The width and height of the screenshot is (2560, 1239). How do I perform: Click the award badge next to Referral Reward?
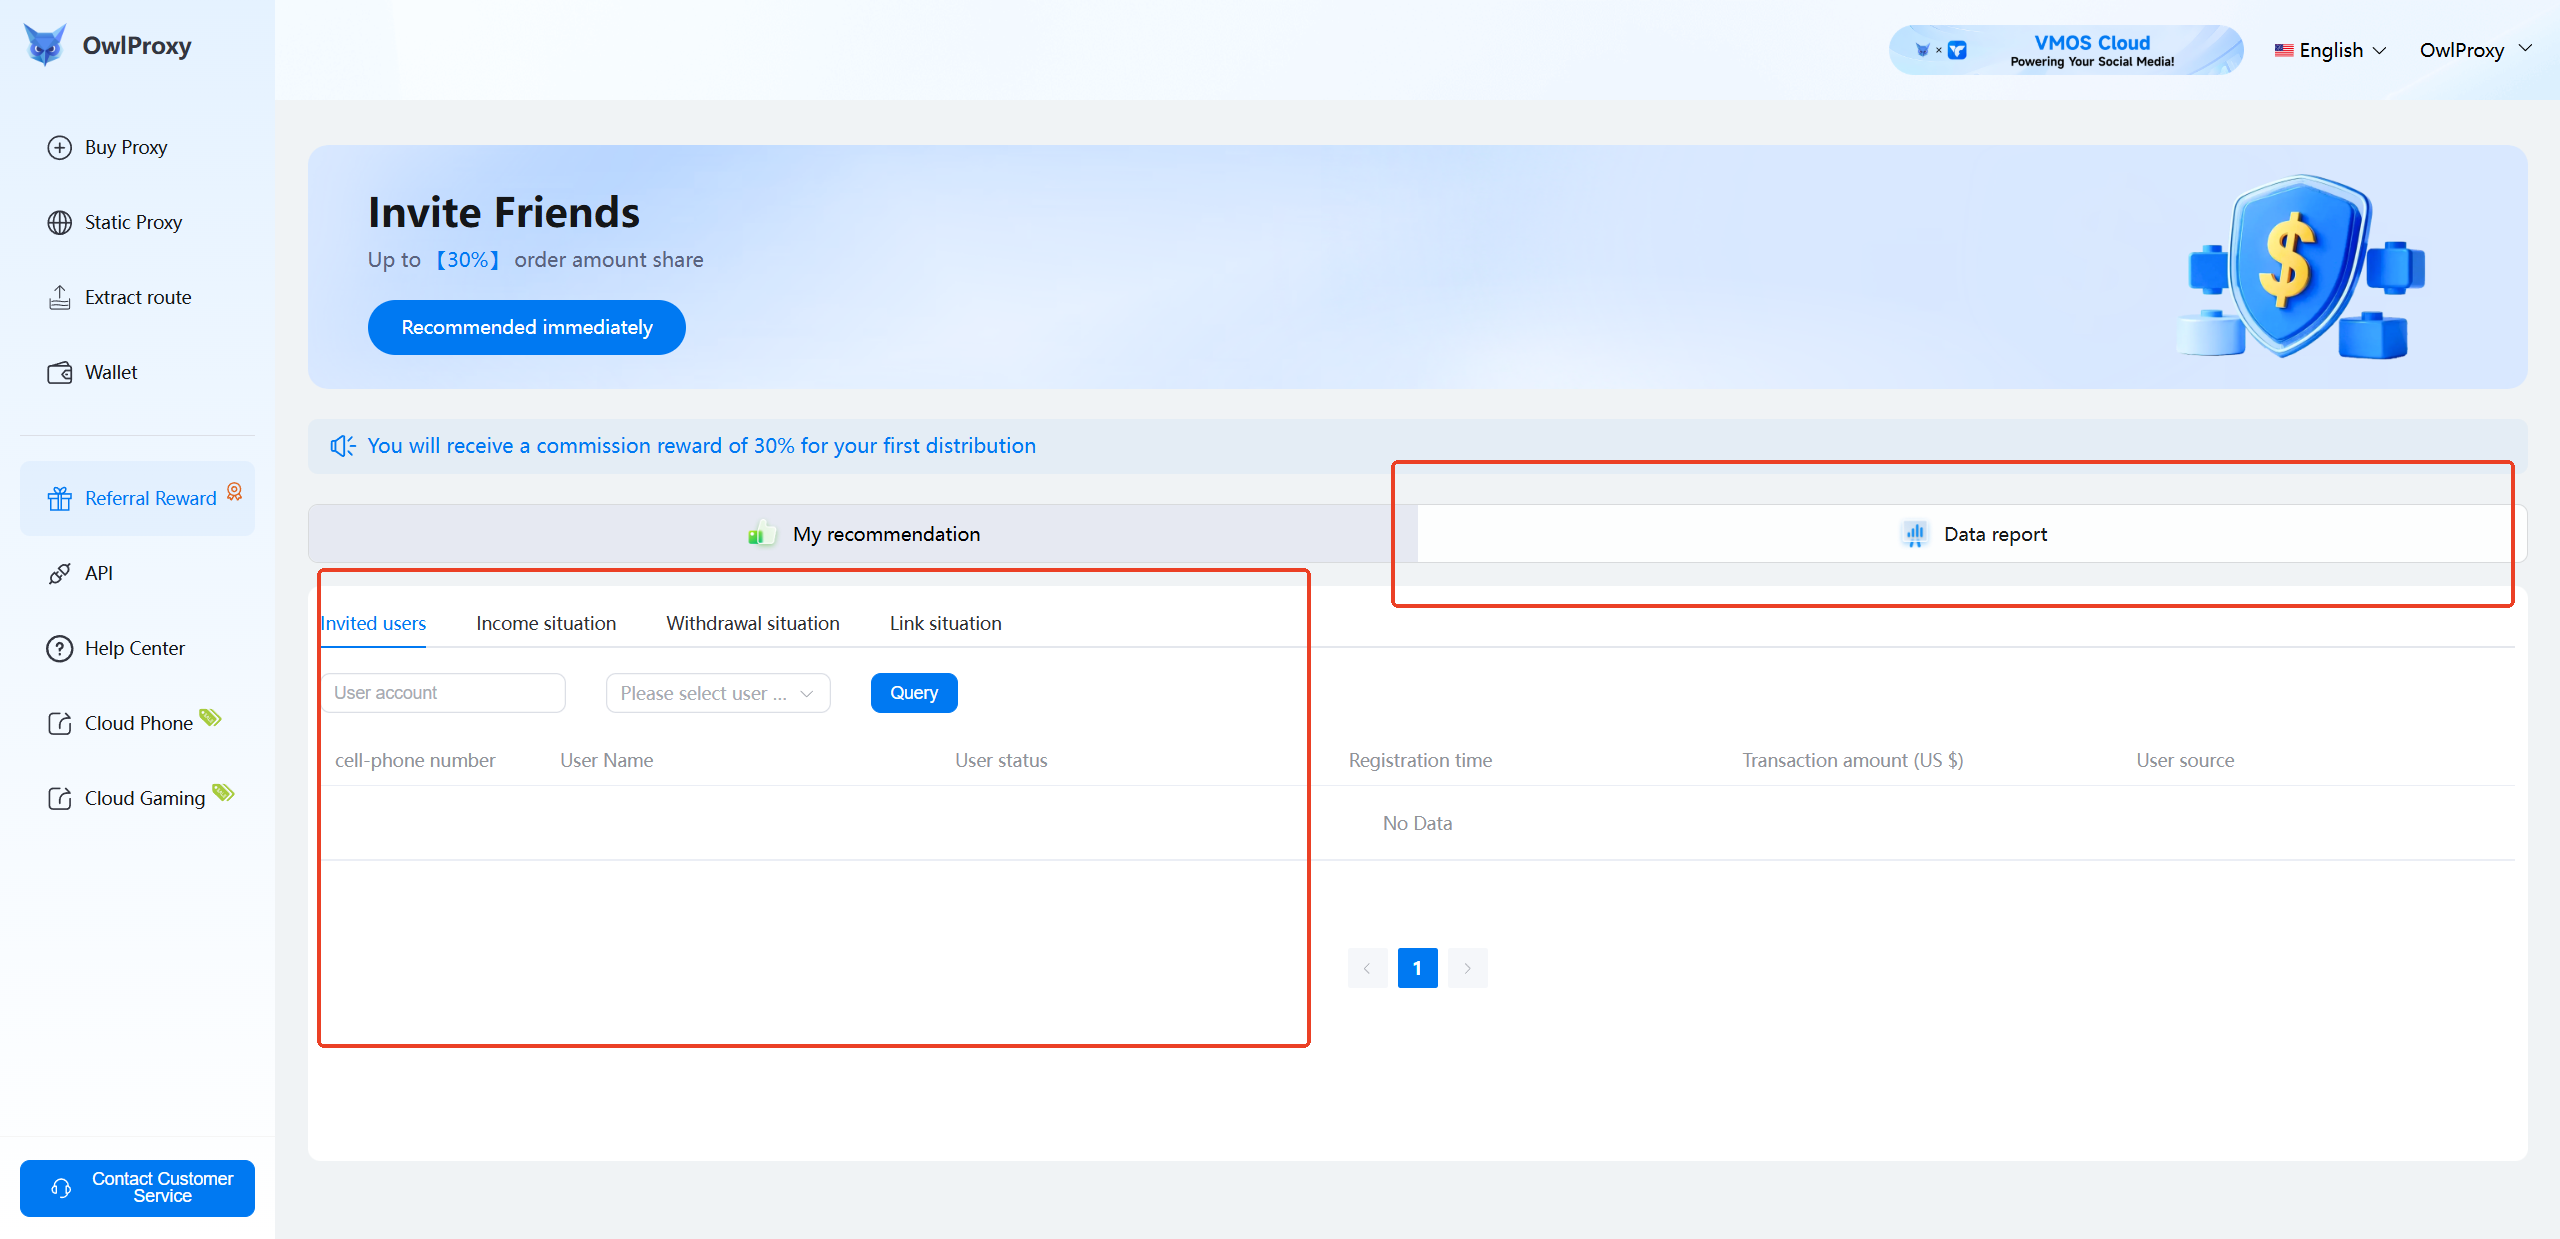235,491
